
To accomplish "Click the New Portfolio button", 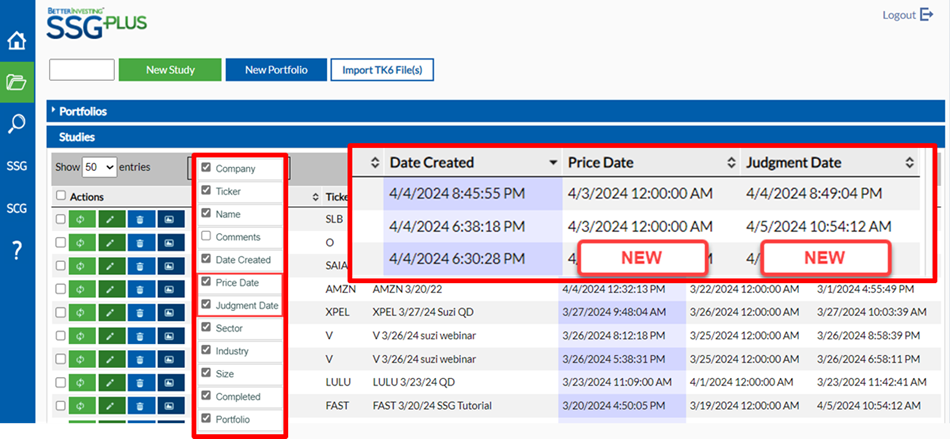I will pyautogui.click(x=276, y=70).
